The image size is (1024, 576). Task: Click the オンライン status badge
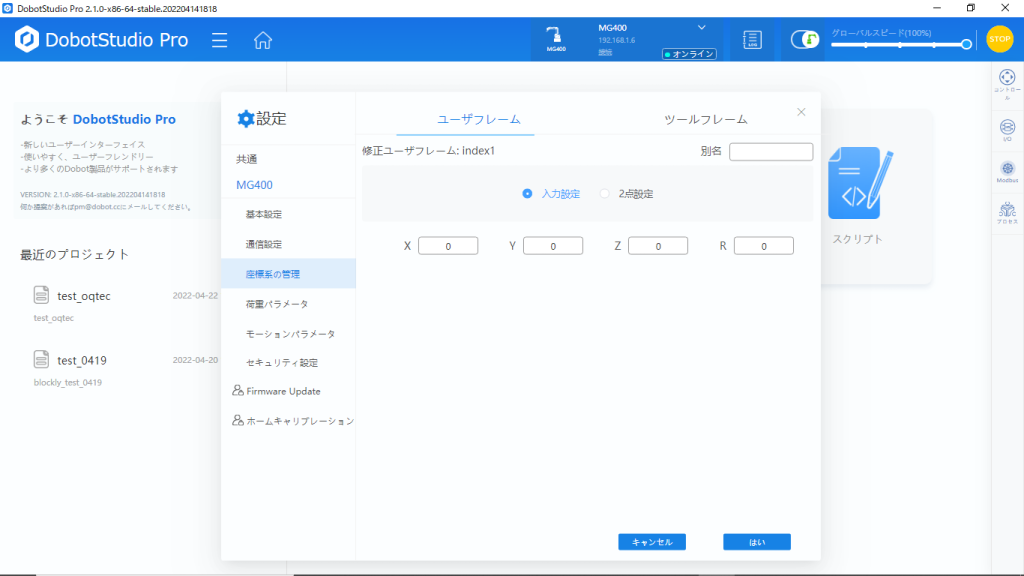coord(689,54)
